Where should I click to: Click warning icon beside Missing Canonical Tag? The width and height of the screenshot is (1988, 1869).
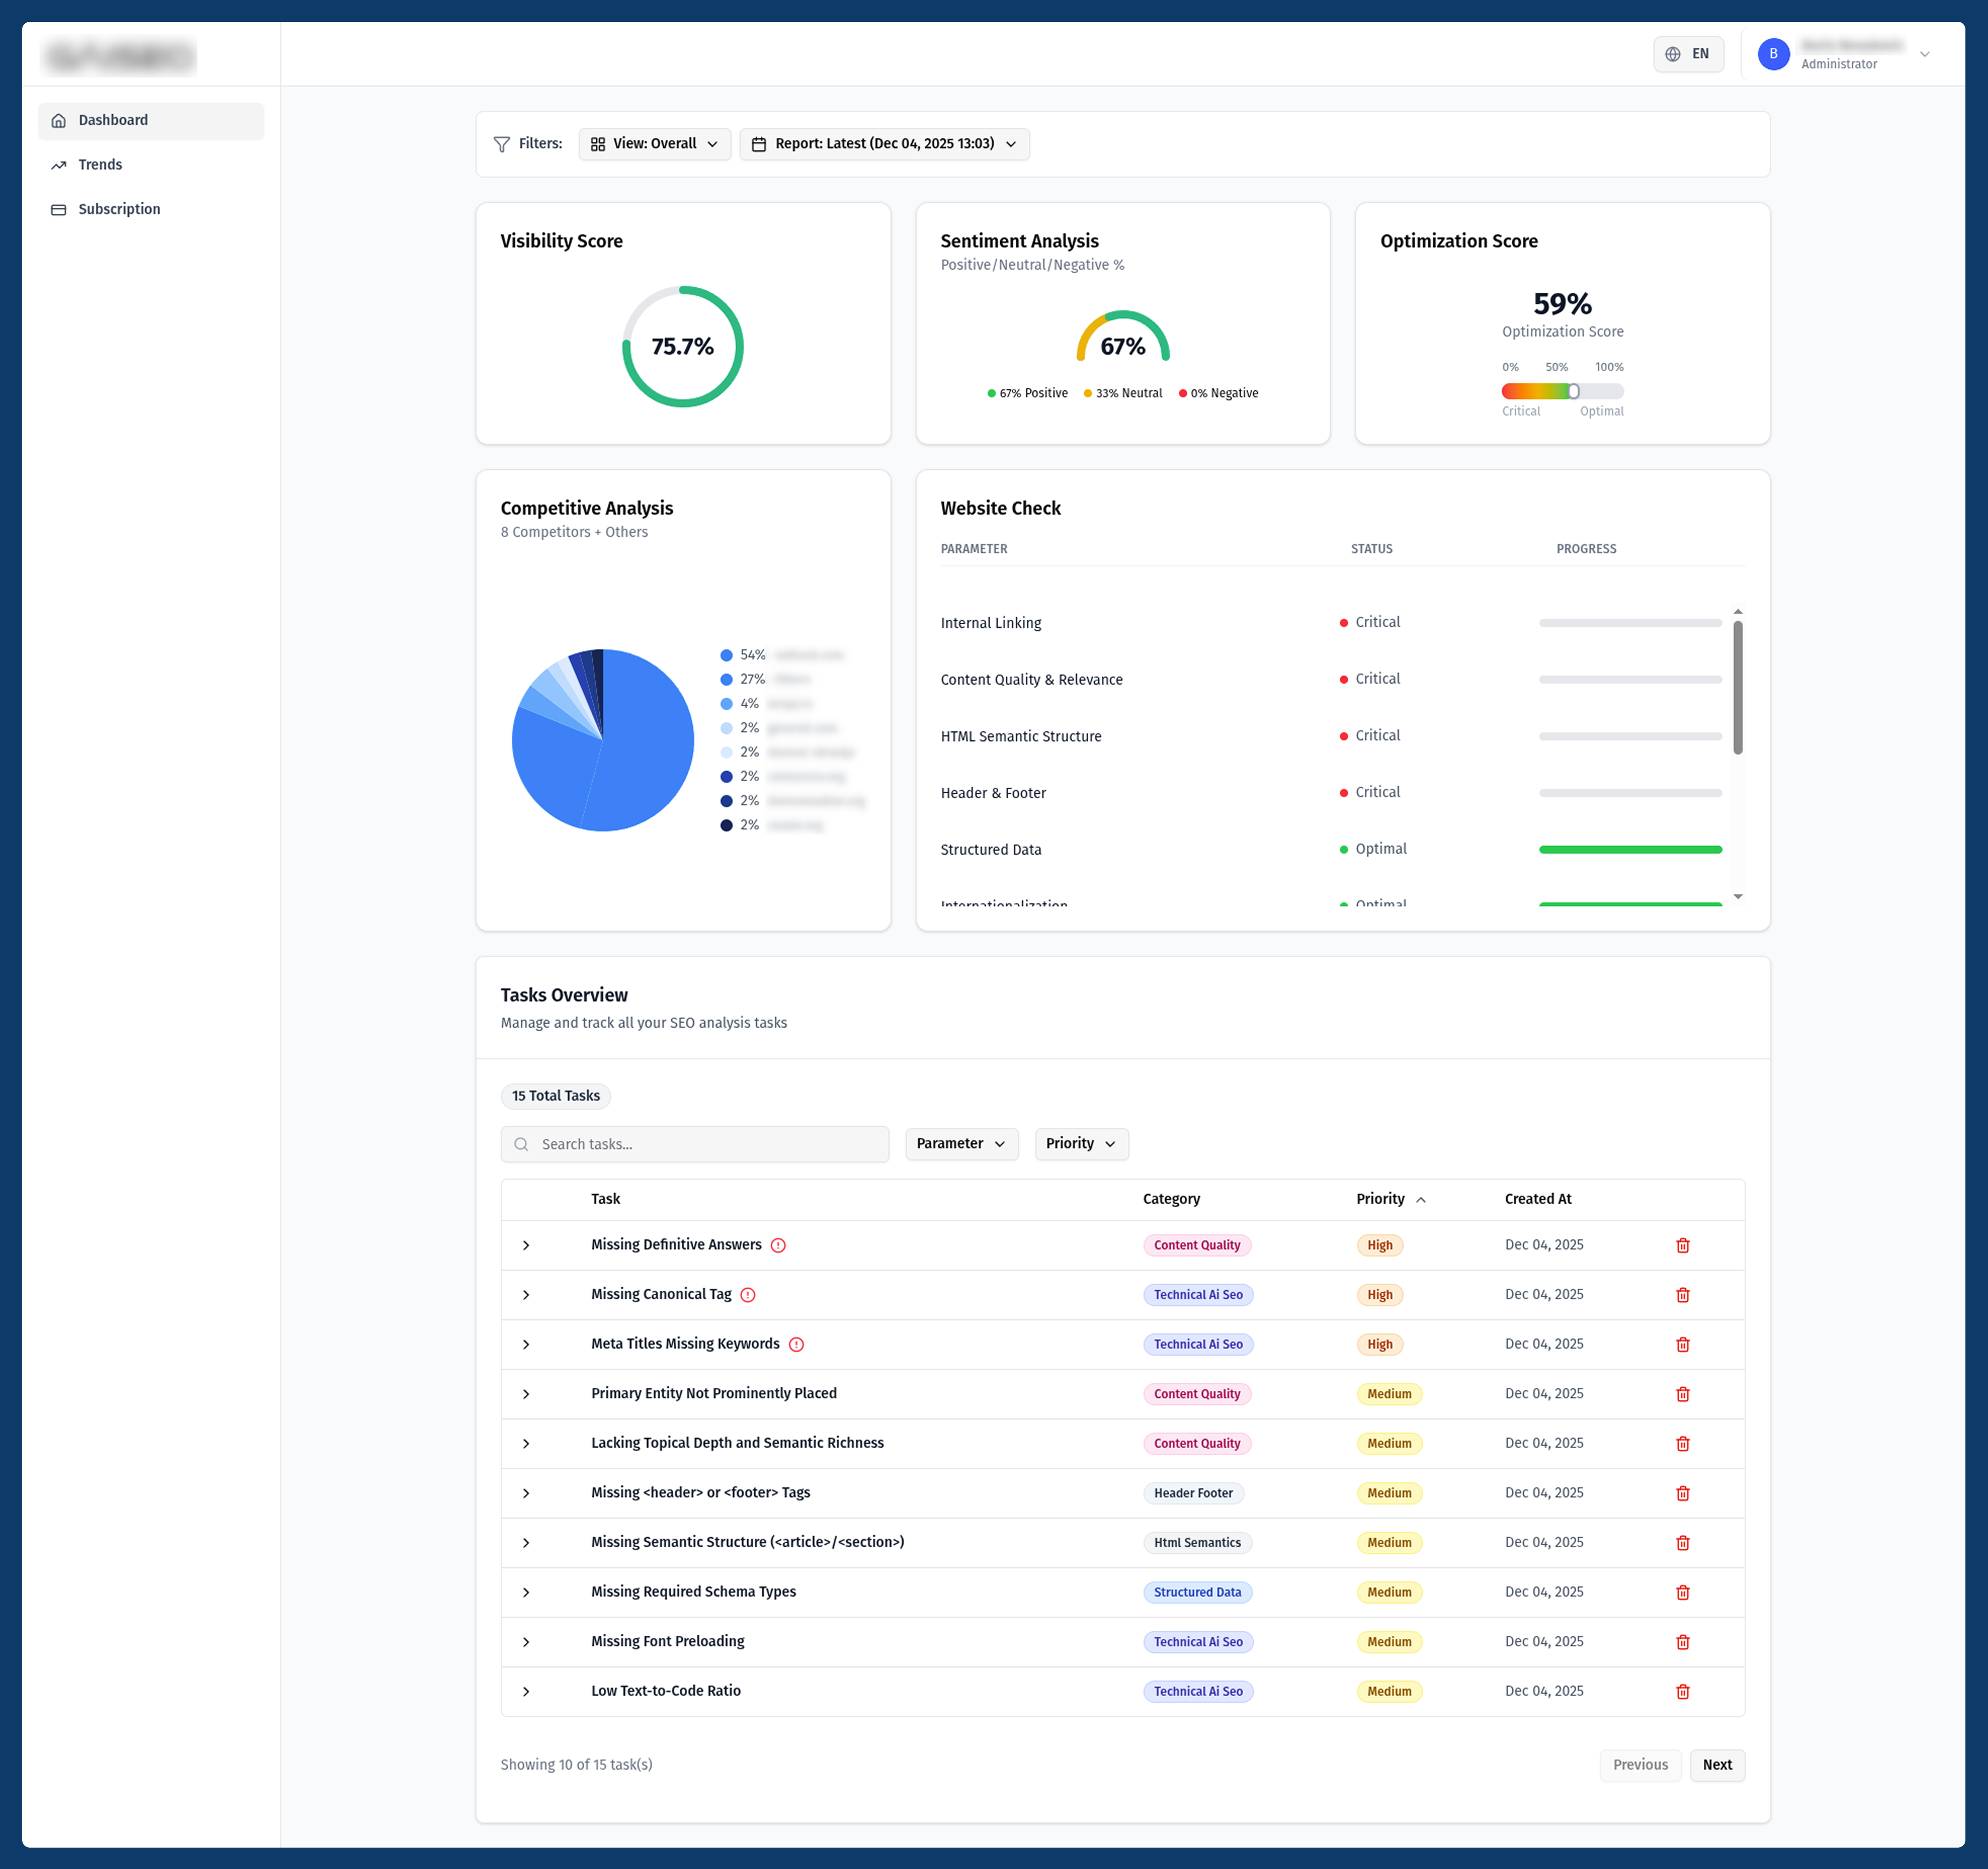pos(747,1295)
